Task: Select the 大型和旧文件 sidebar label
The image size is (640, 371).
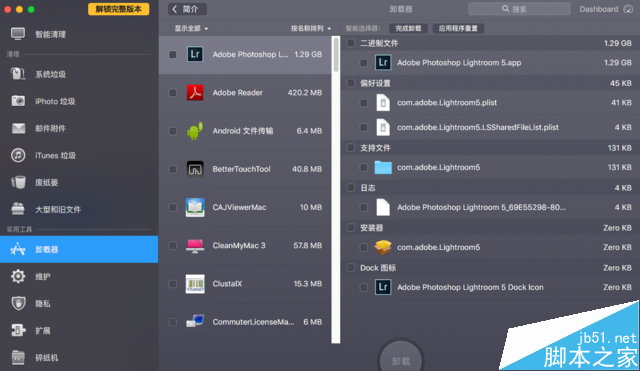Action: pos(58,209)
